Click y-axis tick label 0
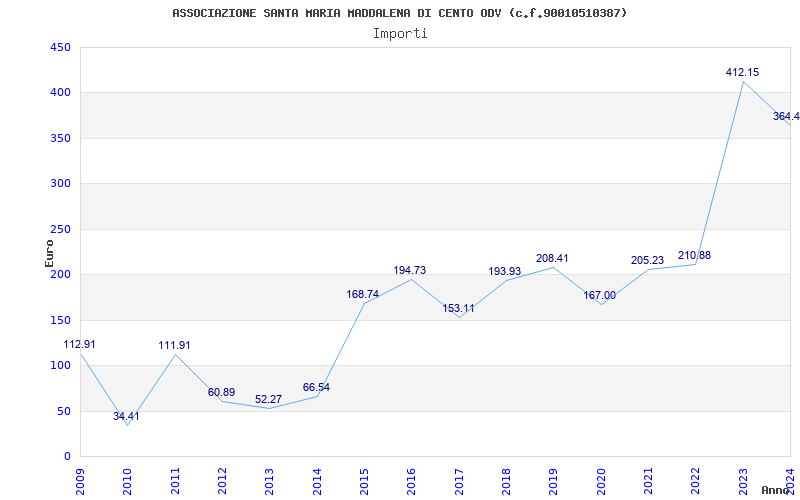The height and width of the screenshot is (500, 800). [67, 457]
